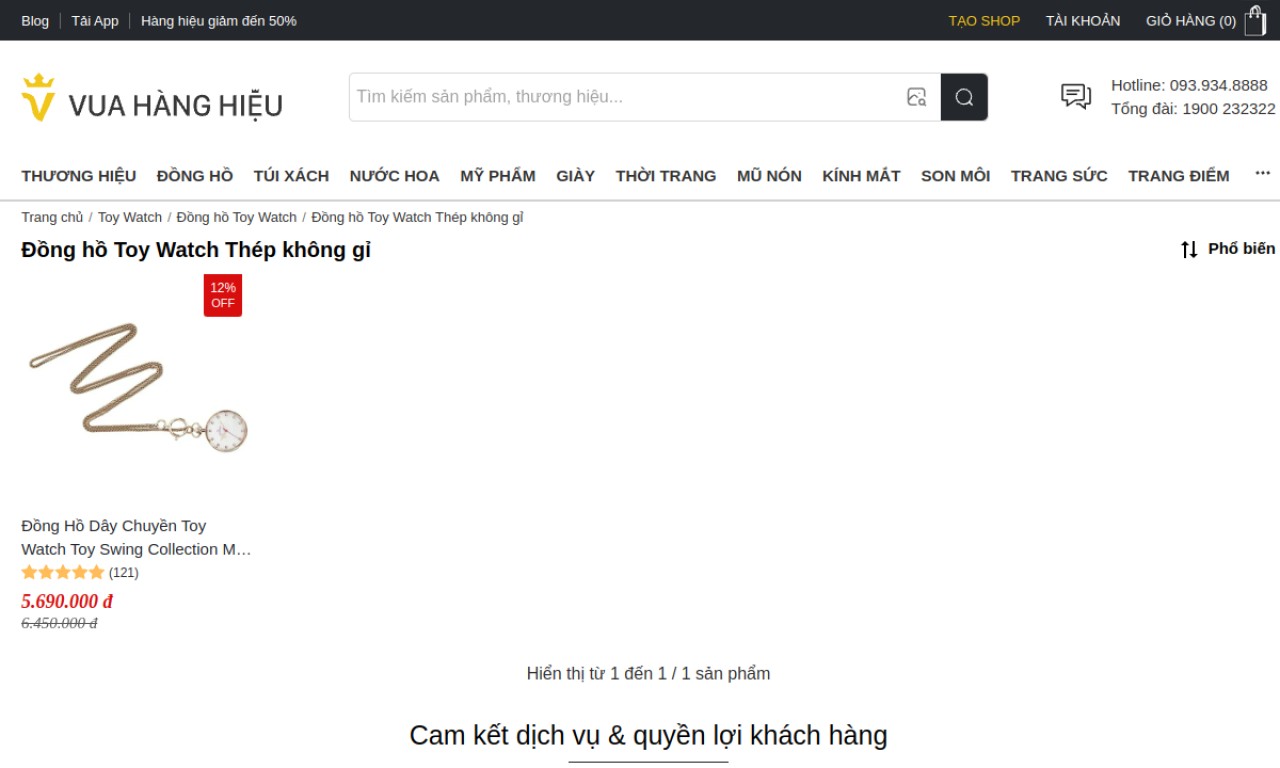This screenshot has width=1280, height=768.
Task: Open MỸ PHẨM category menu
Action: tap(498, 176)
